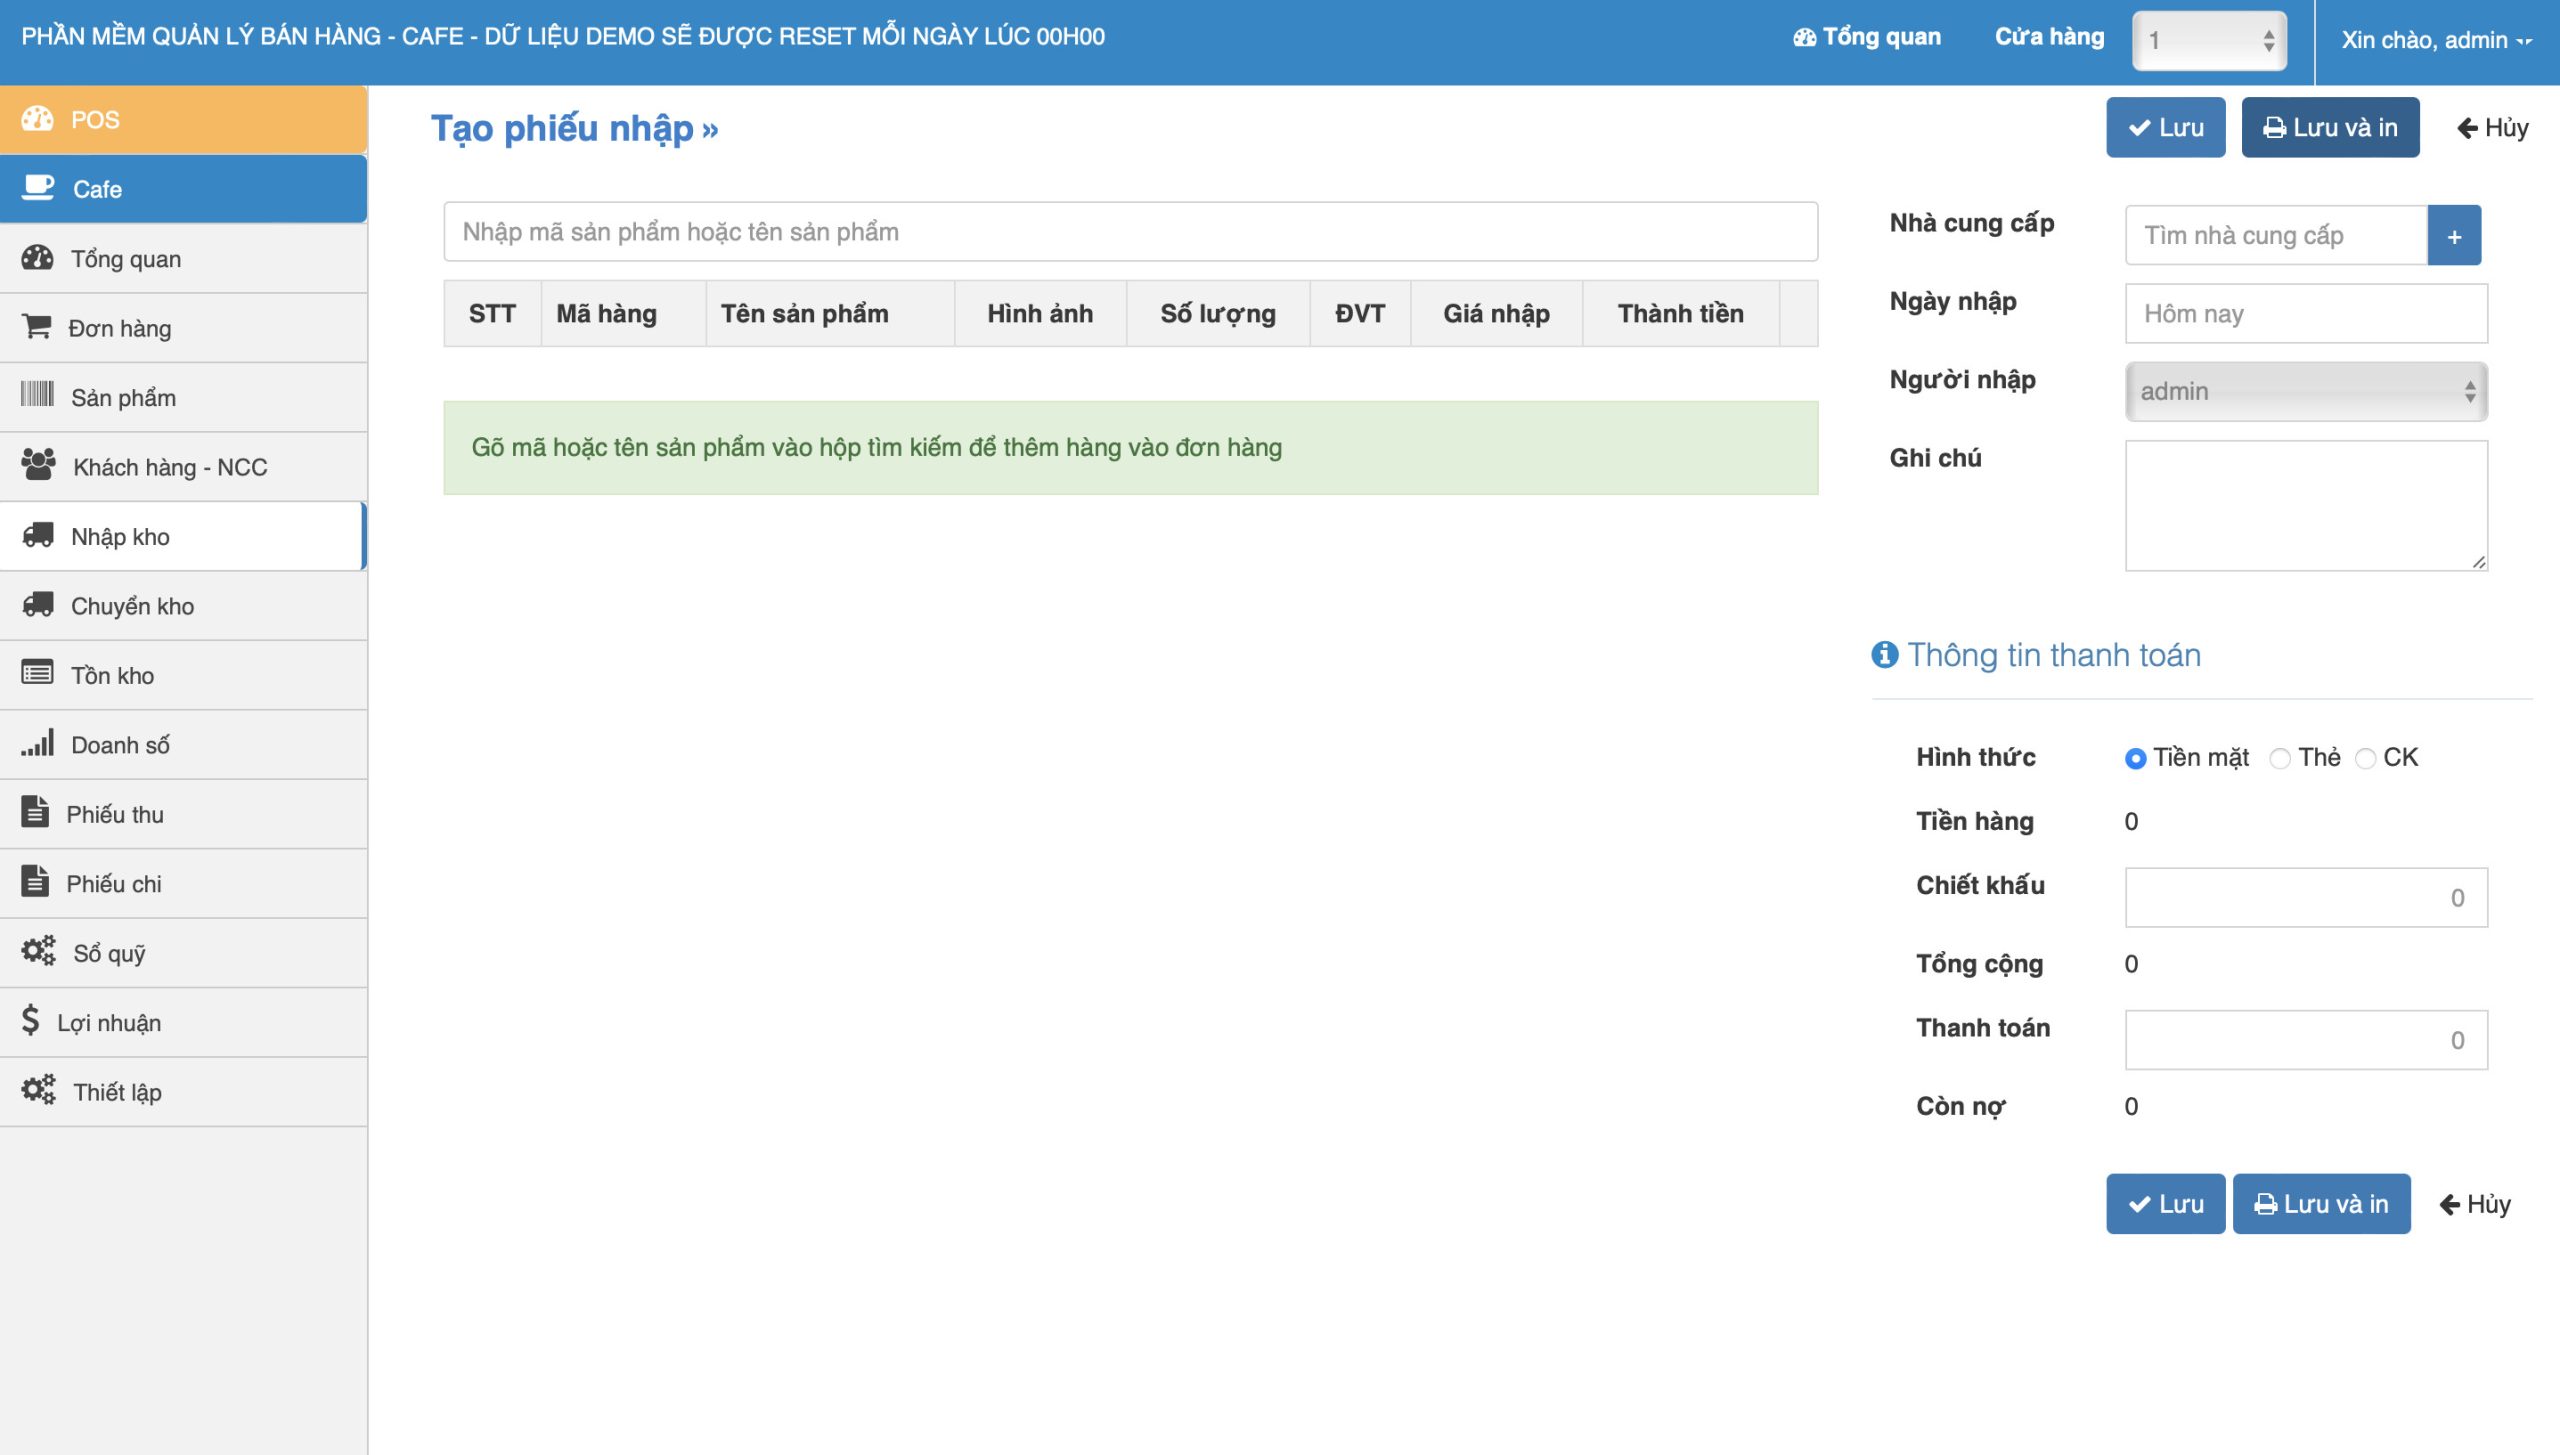Viewport: 2560px width, 1455px height.
Task: Click the barcode Sản phẩm icon
Action: (37, 395)
